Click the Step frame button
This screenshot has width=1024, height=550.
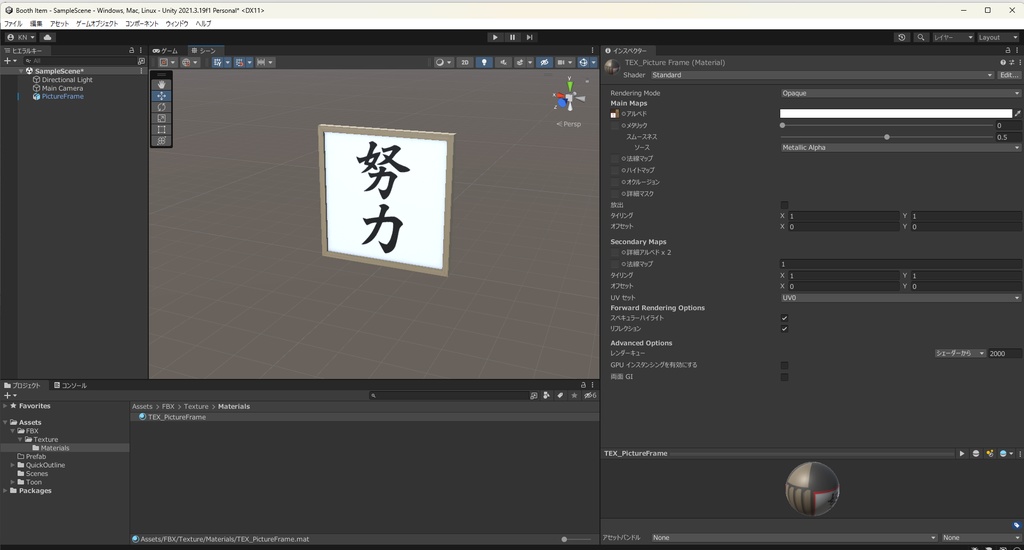pyautogui.click(x=530, y=37)
